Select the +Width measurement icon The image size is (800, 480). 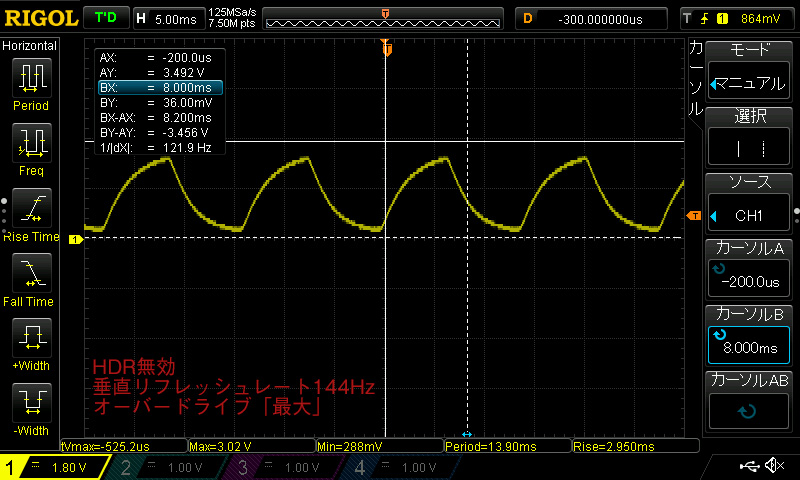click(x=32, y=338)
